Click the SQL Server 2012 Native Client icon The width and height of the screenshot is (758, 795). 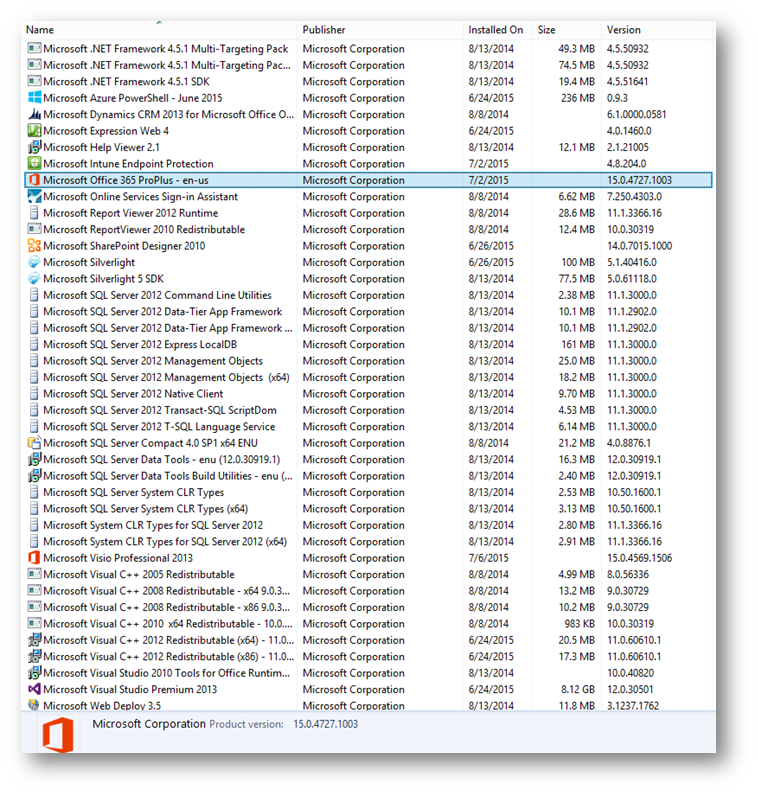coord(34,393)
